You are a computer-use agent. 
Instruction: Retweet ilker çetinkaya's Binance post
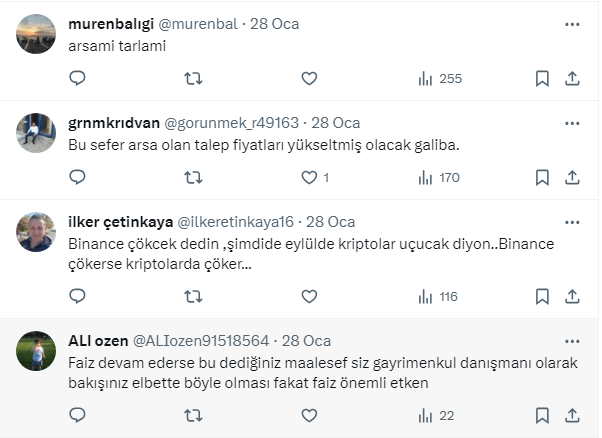[x=193, y=296]
